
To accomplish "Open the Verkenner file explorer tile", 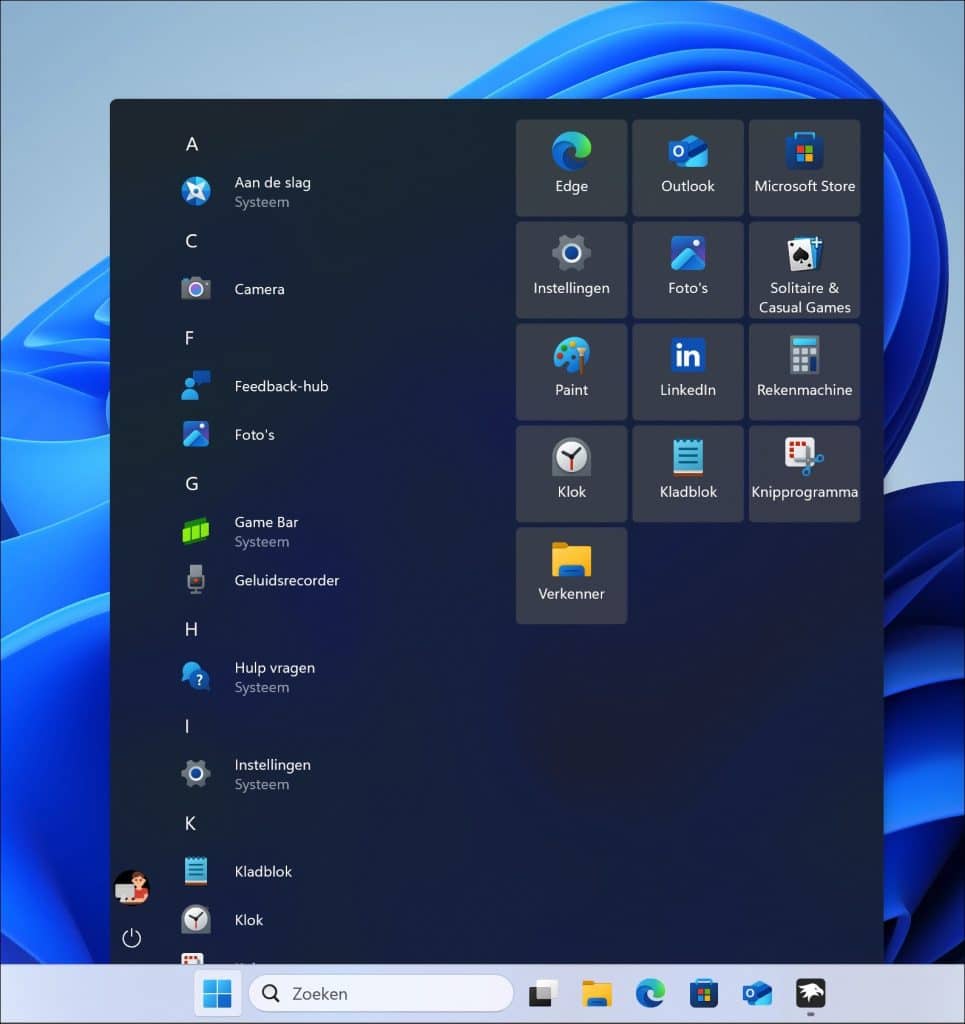I will pos(571,575).
